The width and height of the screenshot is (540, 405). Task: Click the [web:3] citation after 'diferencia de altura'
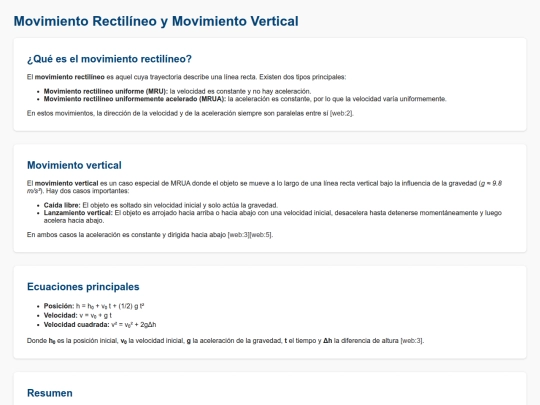pos(412,341)
